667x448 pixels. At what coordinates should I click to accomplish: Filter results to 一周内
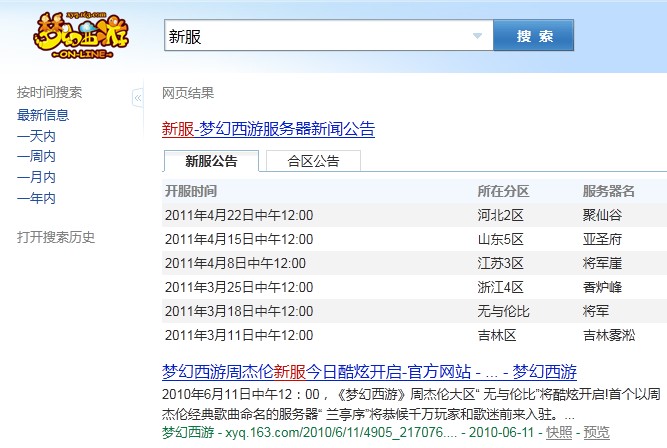36,157
